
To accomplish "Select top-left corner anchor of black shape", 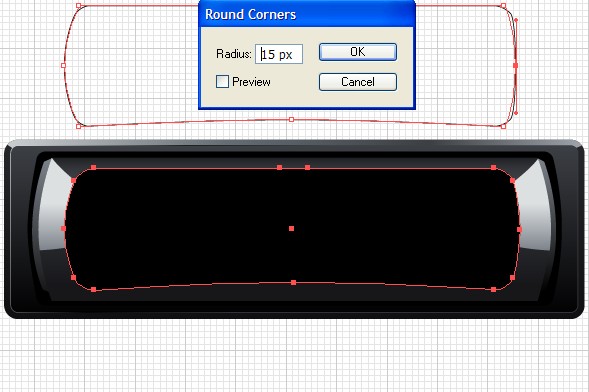I will (x=94, y=167).
